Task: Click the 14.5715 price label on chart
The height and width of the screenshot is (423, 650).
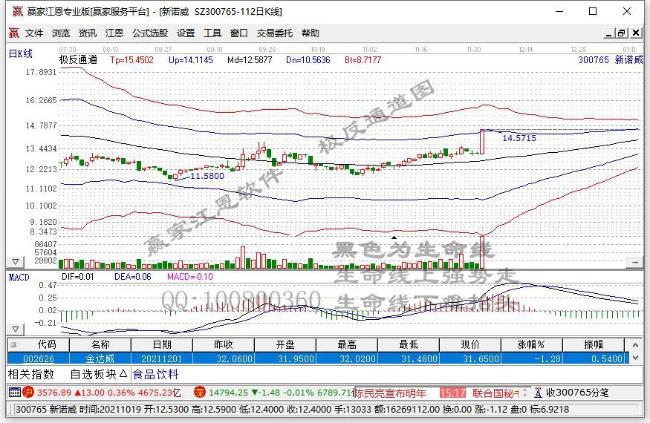Action: pyautogui.click(x=519, y=138)
